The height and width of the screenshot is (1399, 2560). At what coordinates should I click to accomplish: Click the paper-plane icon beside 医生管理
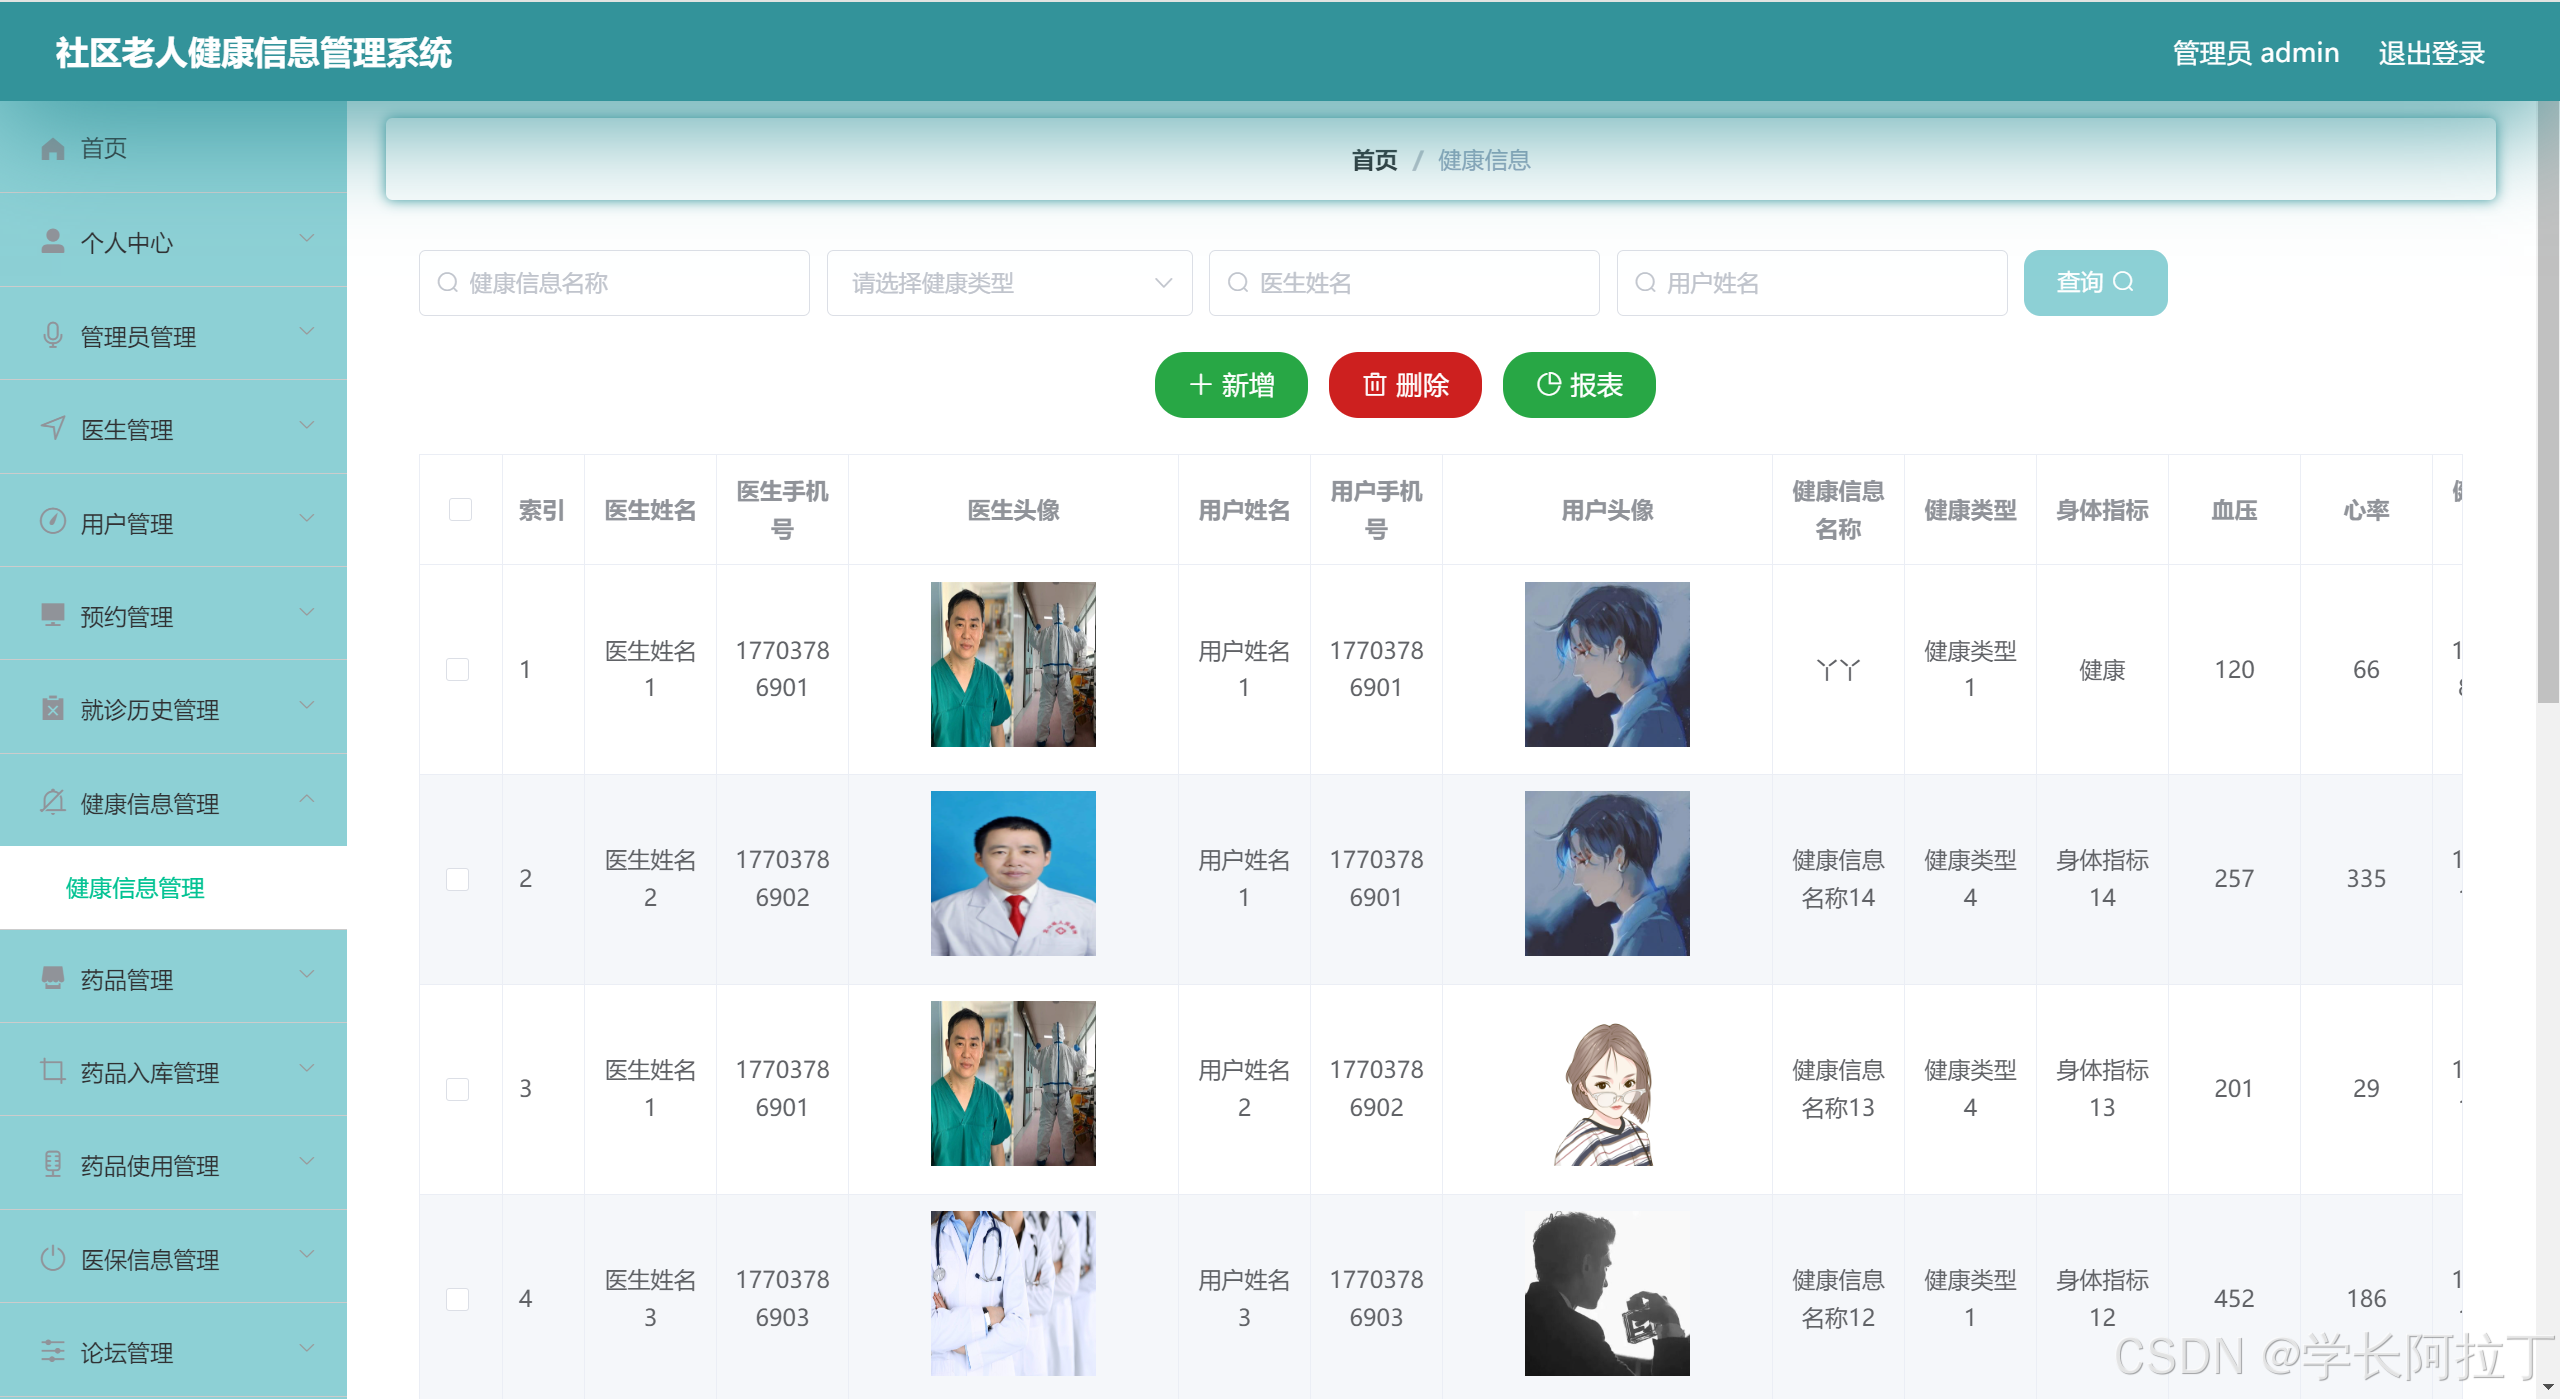click(53, 429)
